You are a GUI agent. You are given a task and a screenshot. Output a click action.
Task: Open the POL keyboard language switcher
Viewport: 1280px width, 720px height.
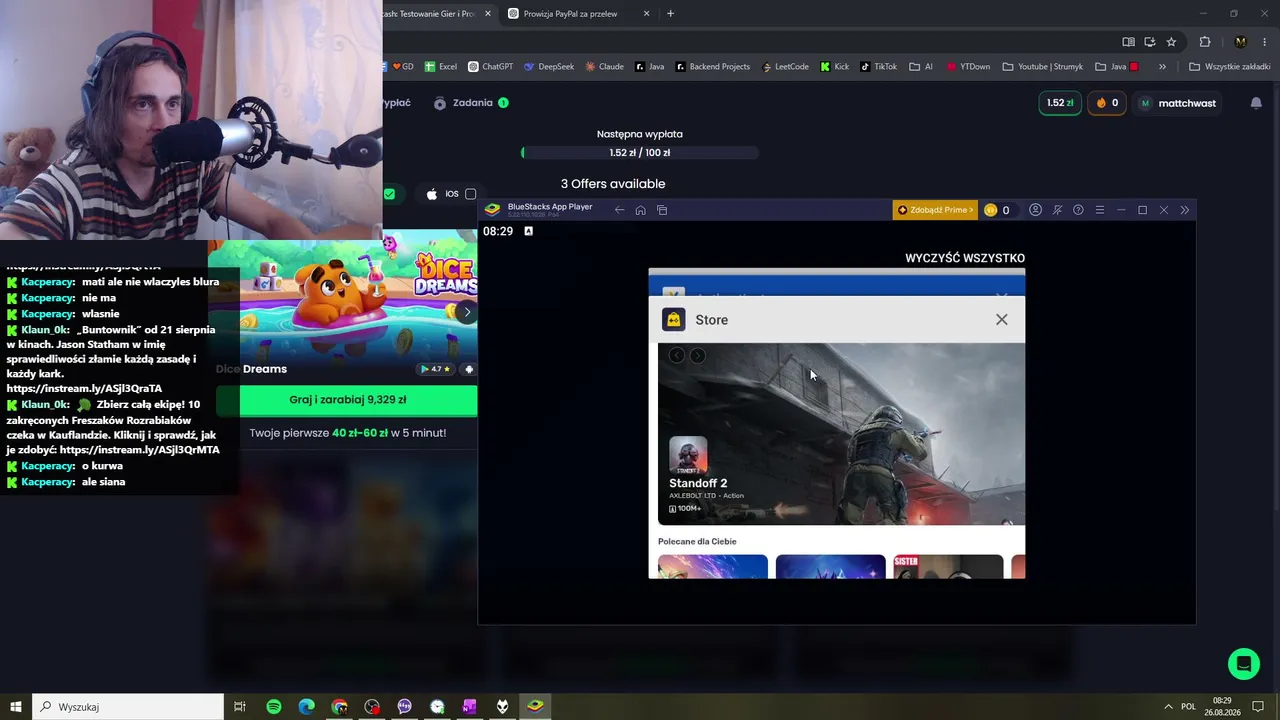click(x=1188, y=707)
